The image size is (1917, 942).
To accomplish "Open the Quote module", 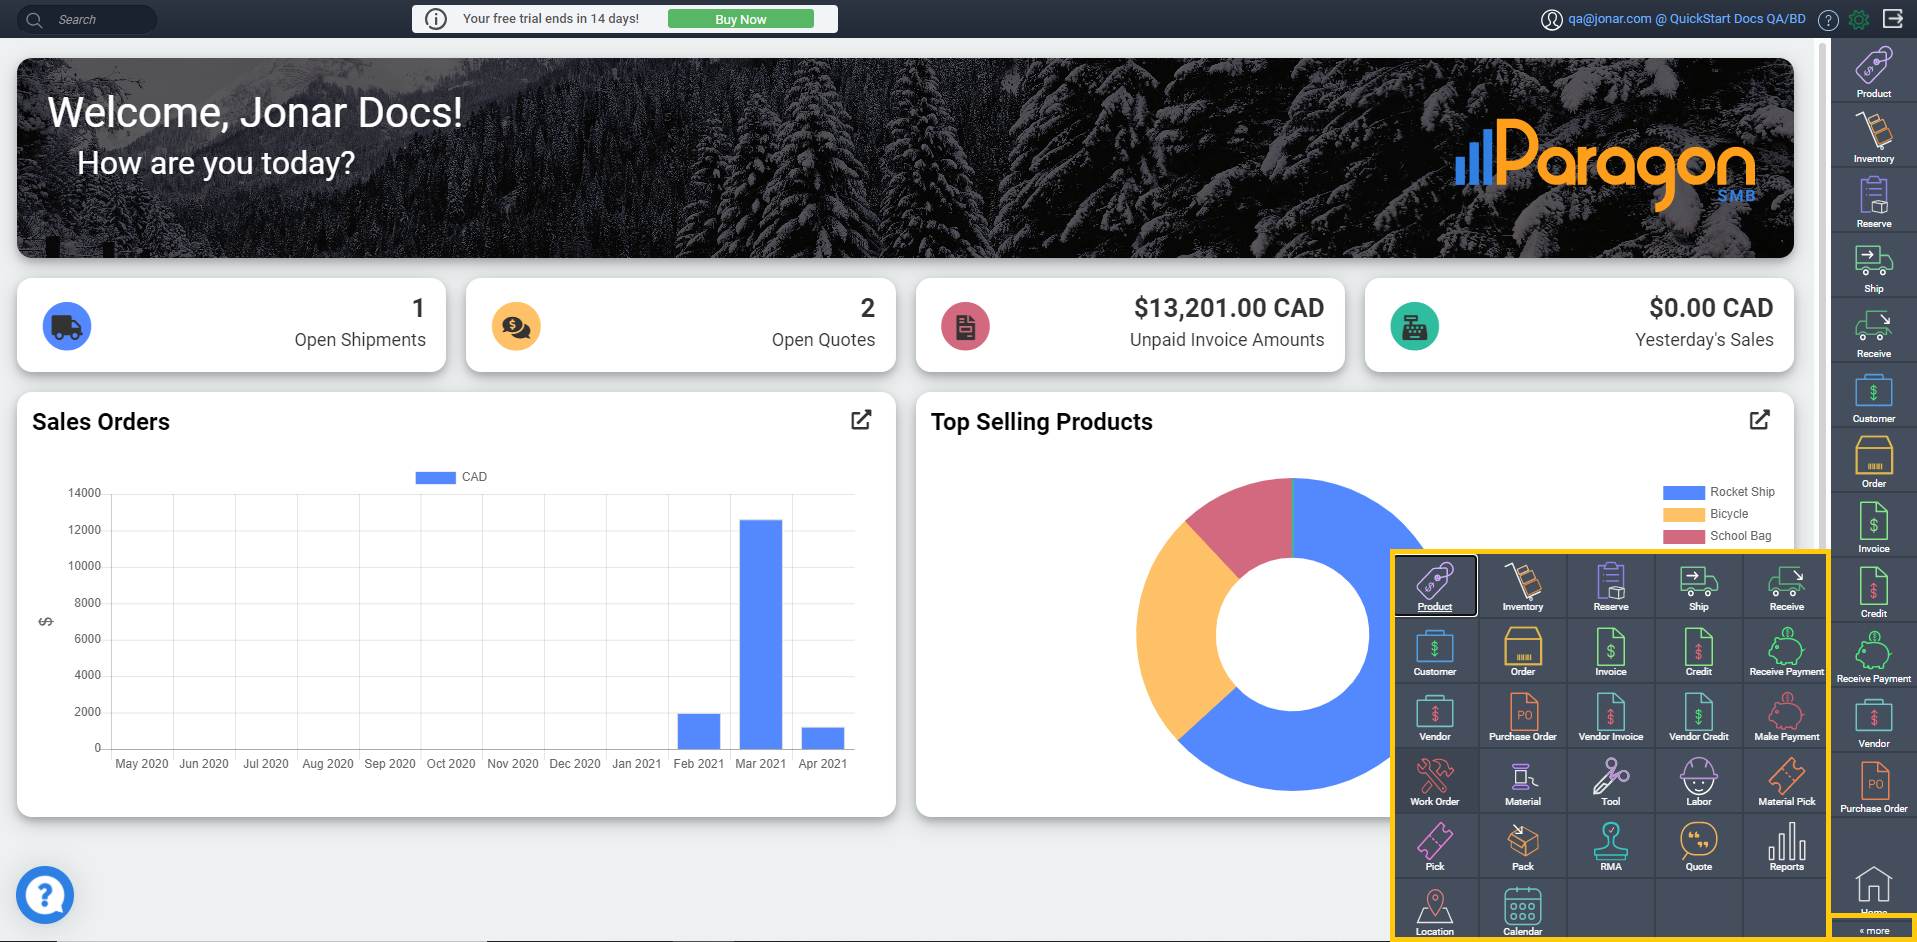I will coord(1699,845).
